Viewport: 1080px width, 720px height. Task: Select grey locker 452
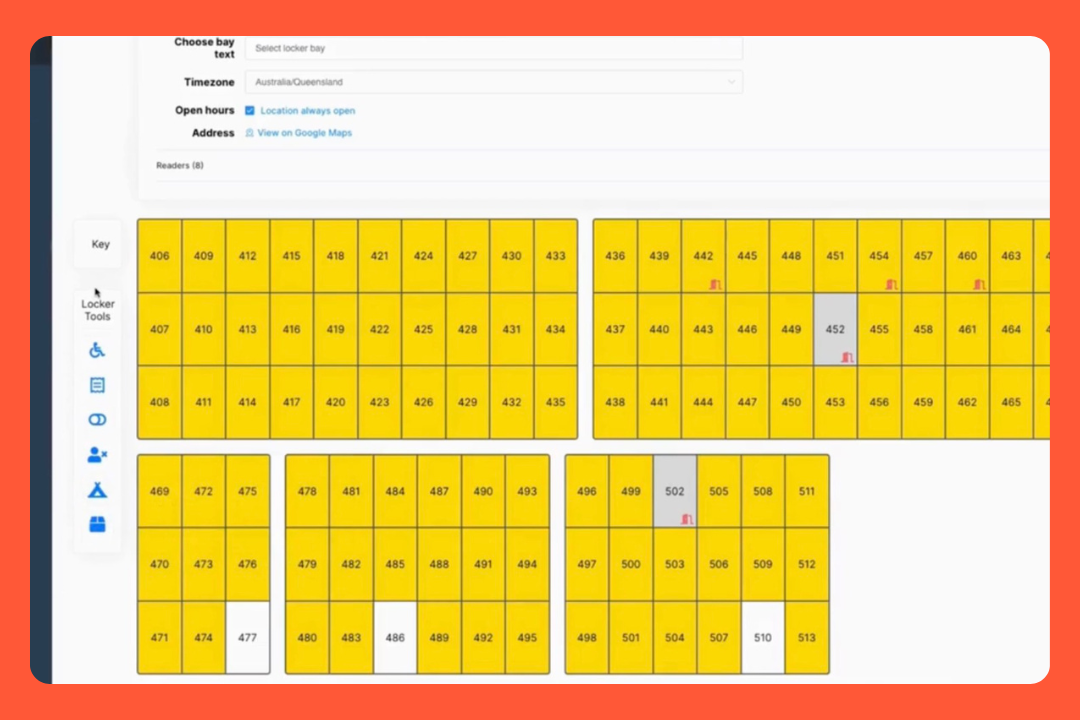[835, 329]
